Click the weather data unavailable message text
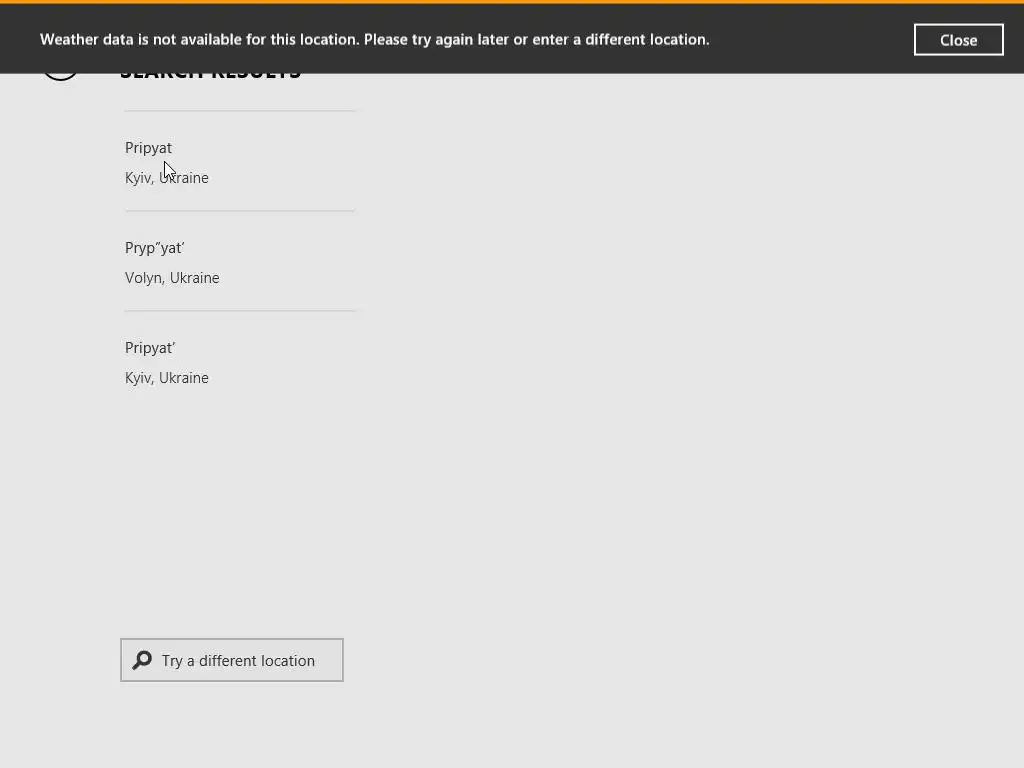The height and width of the screenshot is (768, 1024). [x=374, y=40]
